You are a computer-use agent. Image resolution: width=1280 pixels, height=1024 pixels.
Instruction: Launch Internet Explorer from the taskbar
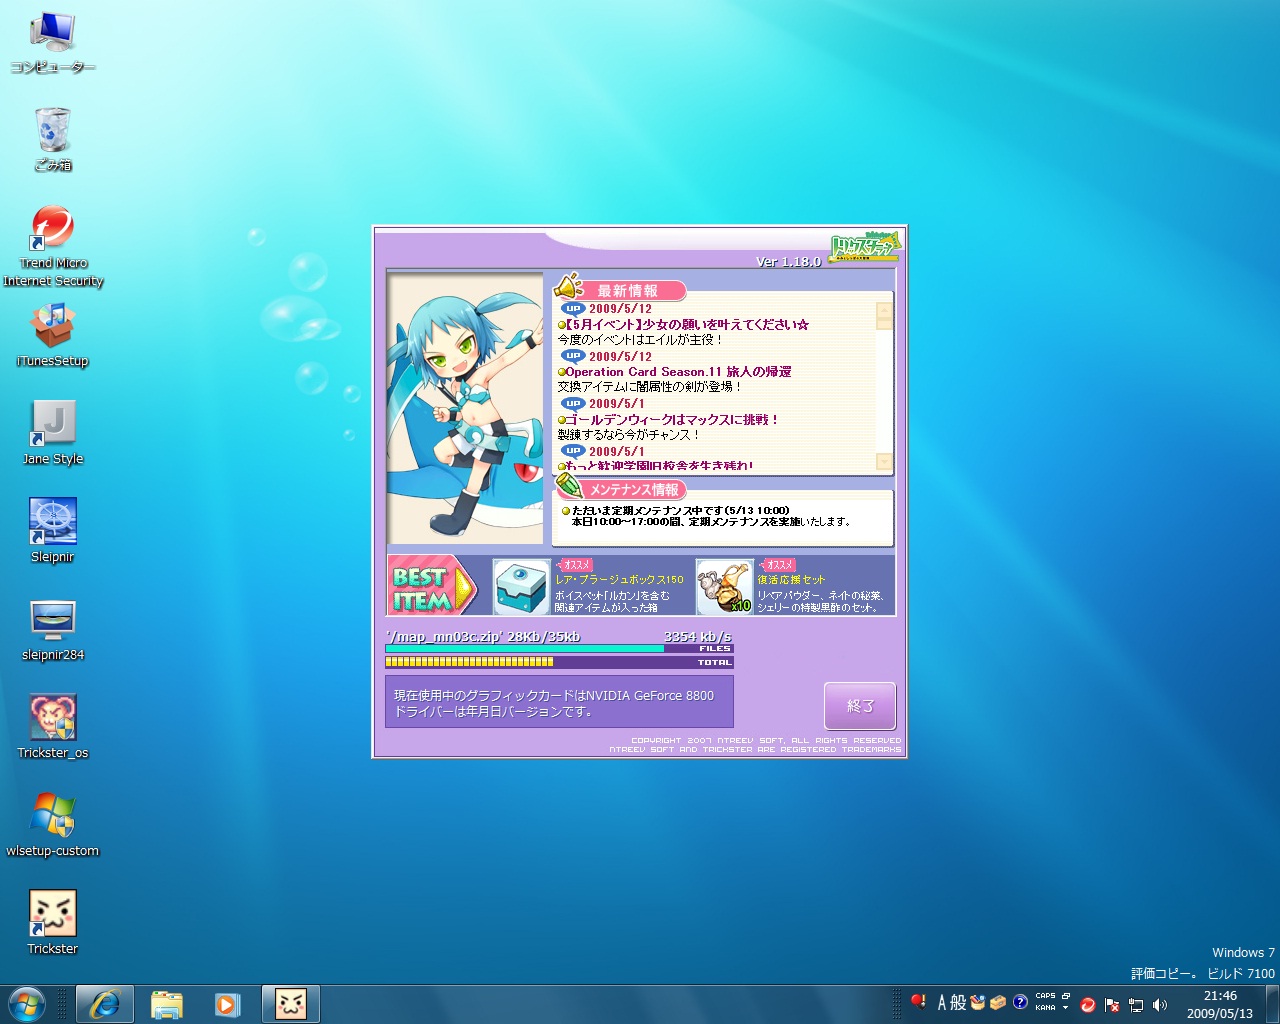pos(105,1003)
